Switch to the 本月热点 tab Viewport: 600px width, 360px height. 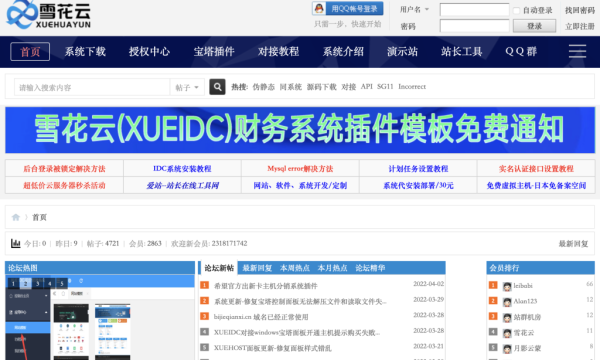pyautogui.click(x=332, y=268)
